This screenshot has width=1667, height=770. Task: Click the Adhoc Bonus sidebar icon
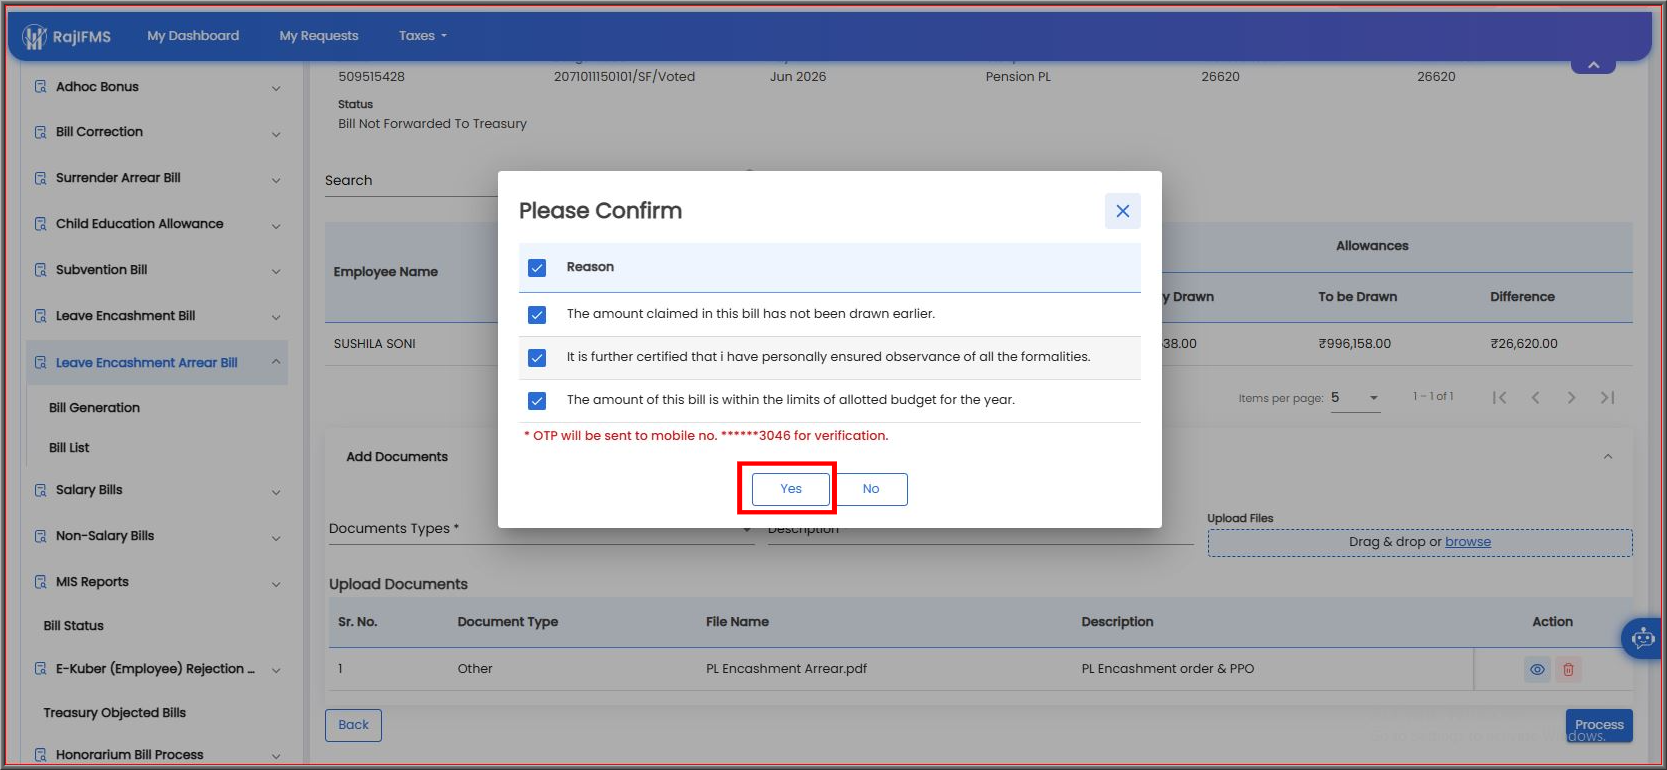[x=40, y=87]
